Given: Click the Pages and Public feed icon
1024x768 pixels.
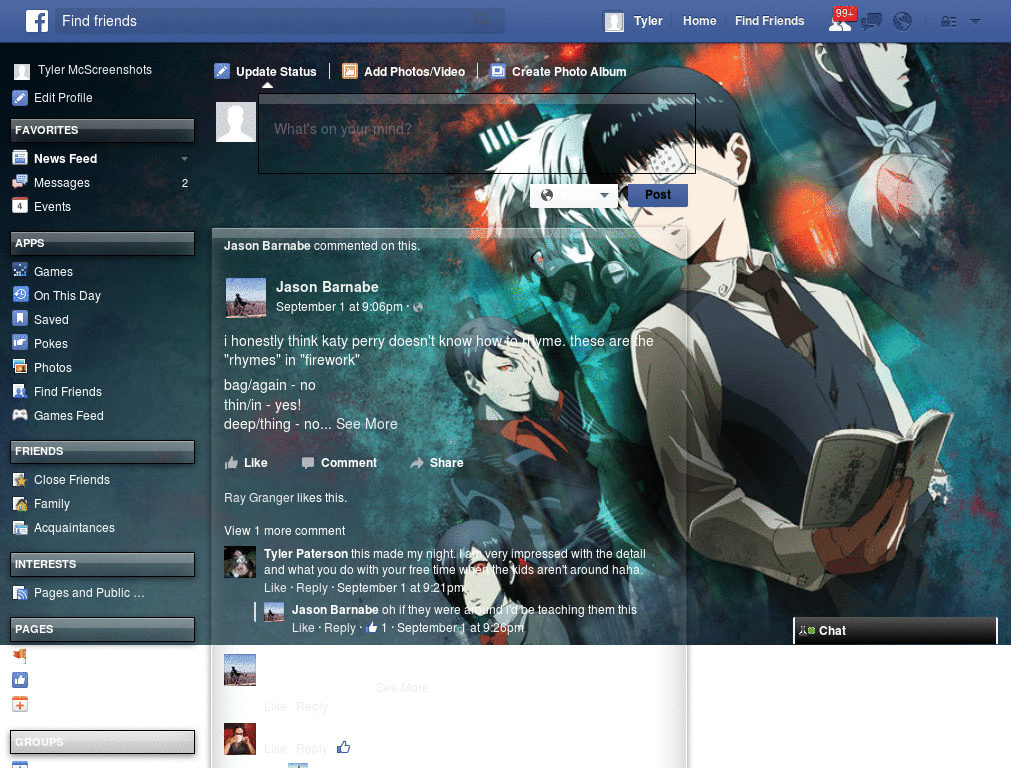Looking at the screenshot, I should (20, 593).
